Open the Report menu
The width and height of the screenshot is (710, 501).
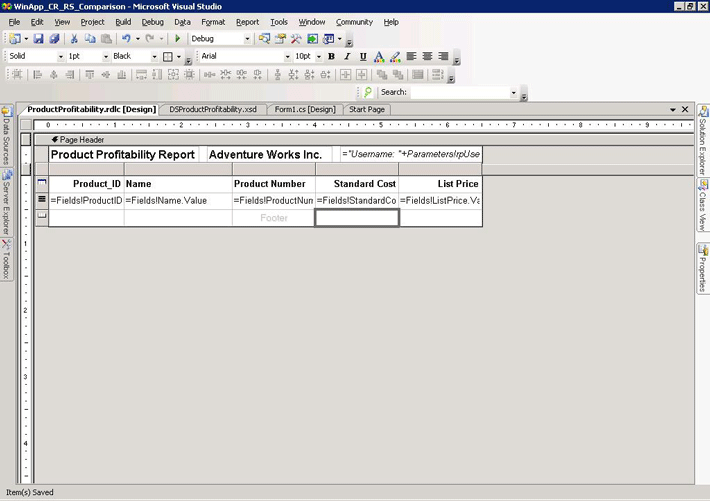[247, 21]
